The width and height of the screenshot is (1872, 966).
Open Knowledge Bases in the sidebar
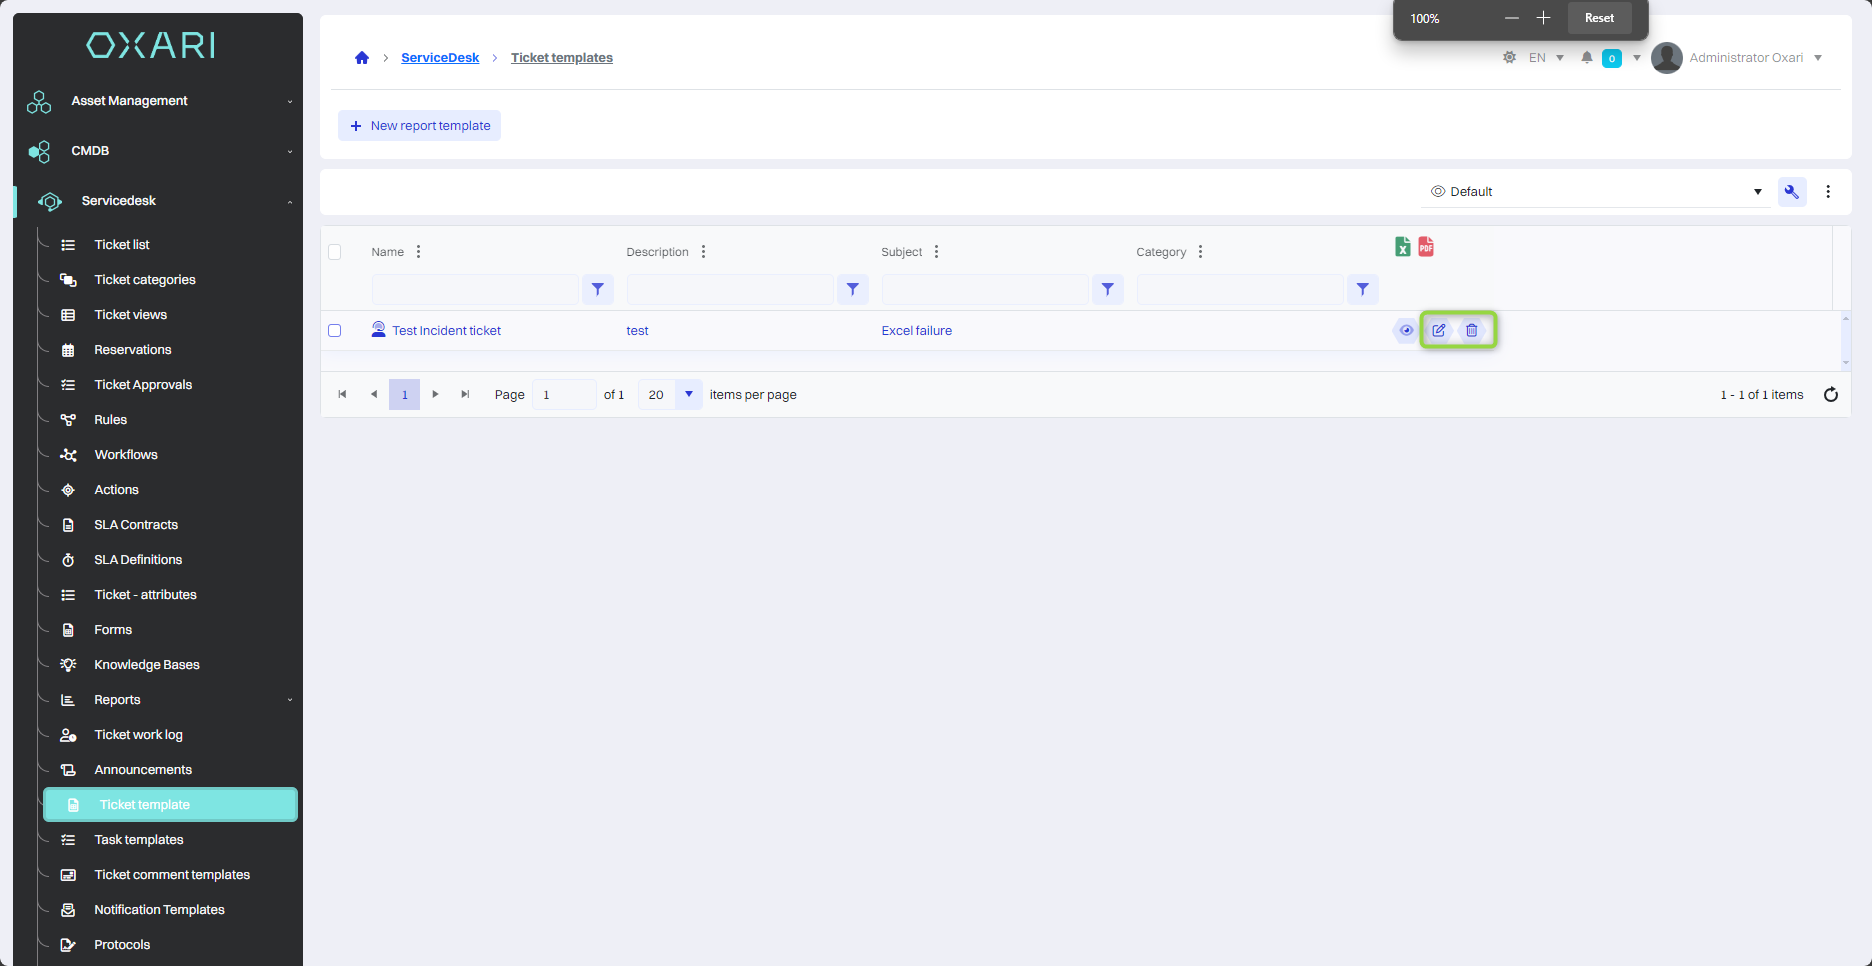click(147, 665)
